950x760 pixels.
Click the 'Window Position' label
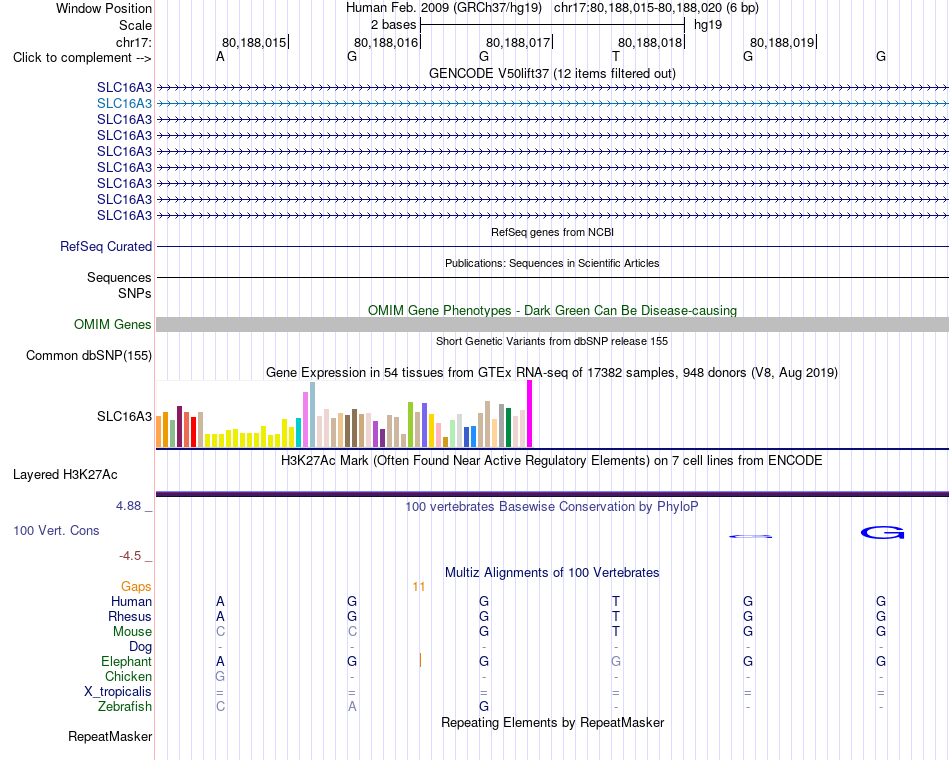(x=104, y=8)
